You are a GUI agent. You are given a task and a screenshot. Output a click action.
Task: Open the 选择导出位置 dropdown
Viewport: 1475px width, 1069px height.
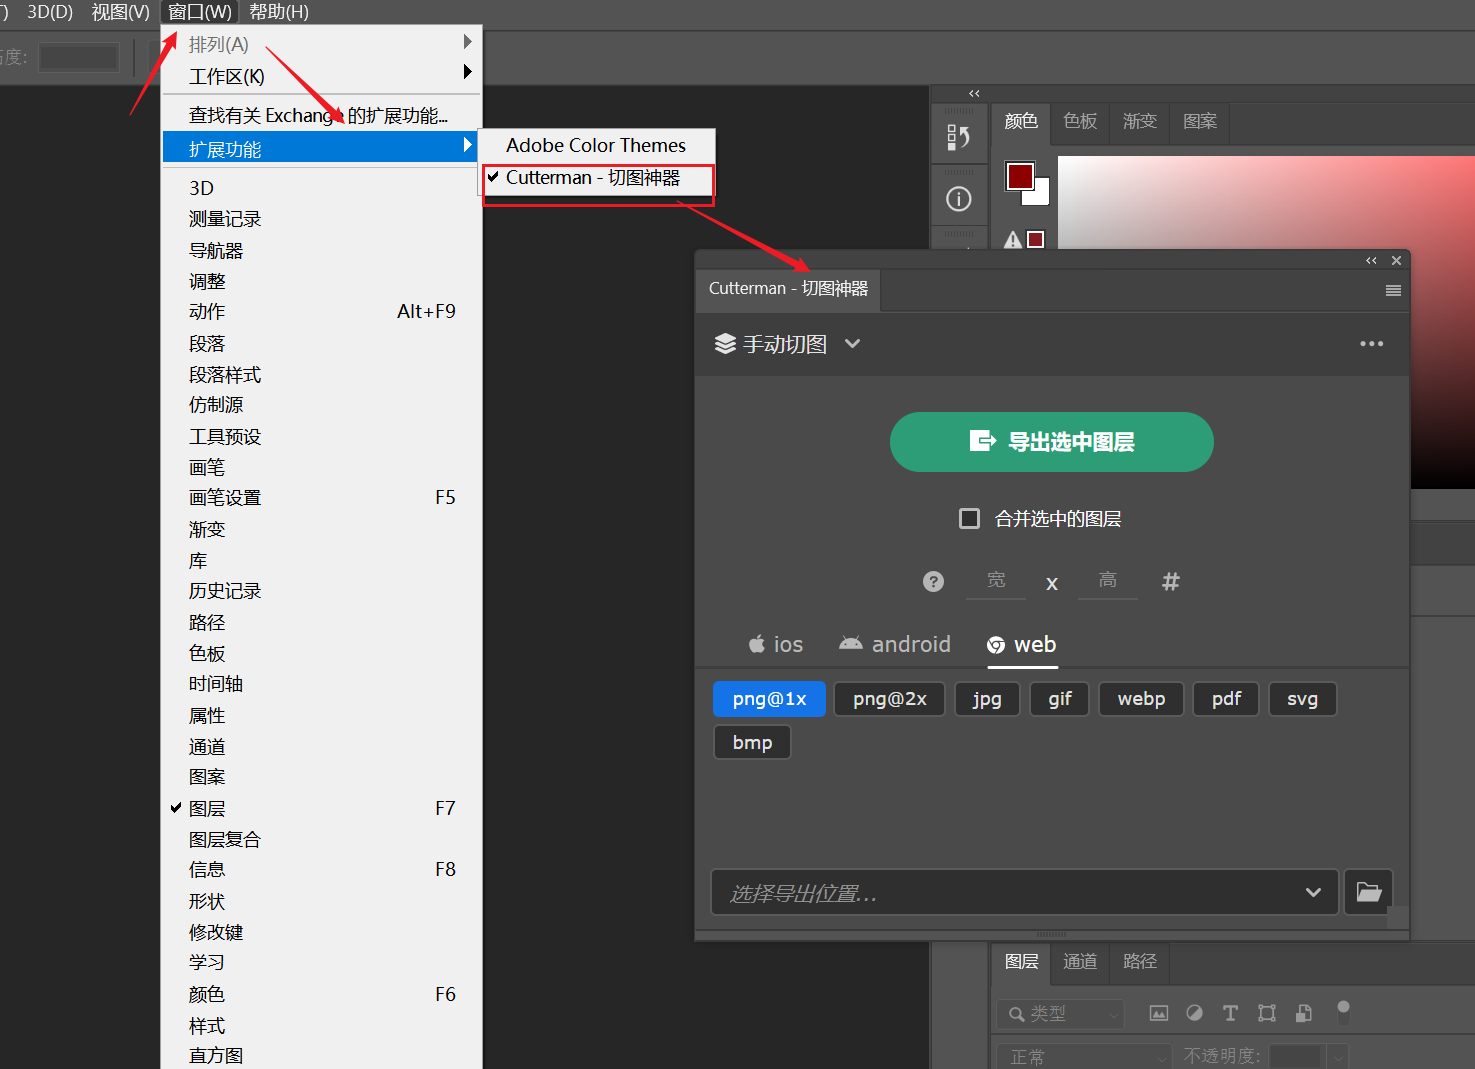[1313, 892]
